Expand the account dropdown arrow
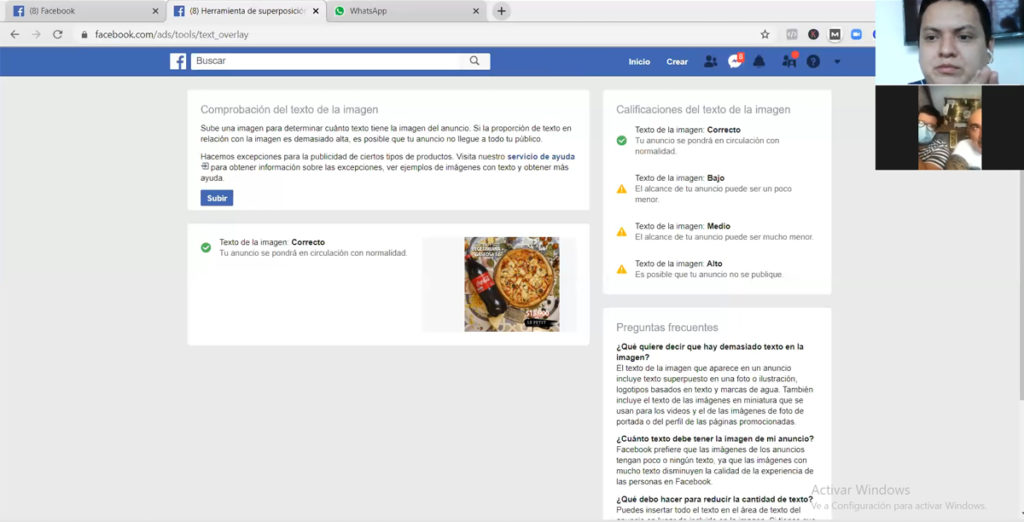 [837, 61]
